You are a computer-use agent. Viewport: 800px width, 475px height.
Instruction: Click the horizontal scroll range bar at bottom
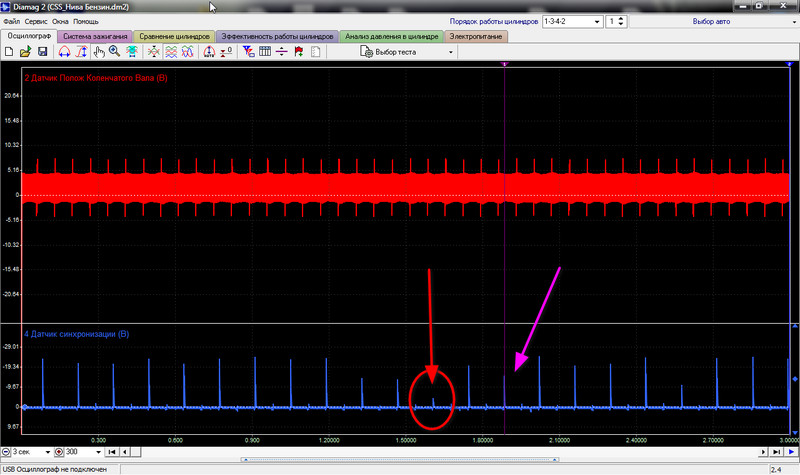tap(399, 460)
